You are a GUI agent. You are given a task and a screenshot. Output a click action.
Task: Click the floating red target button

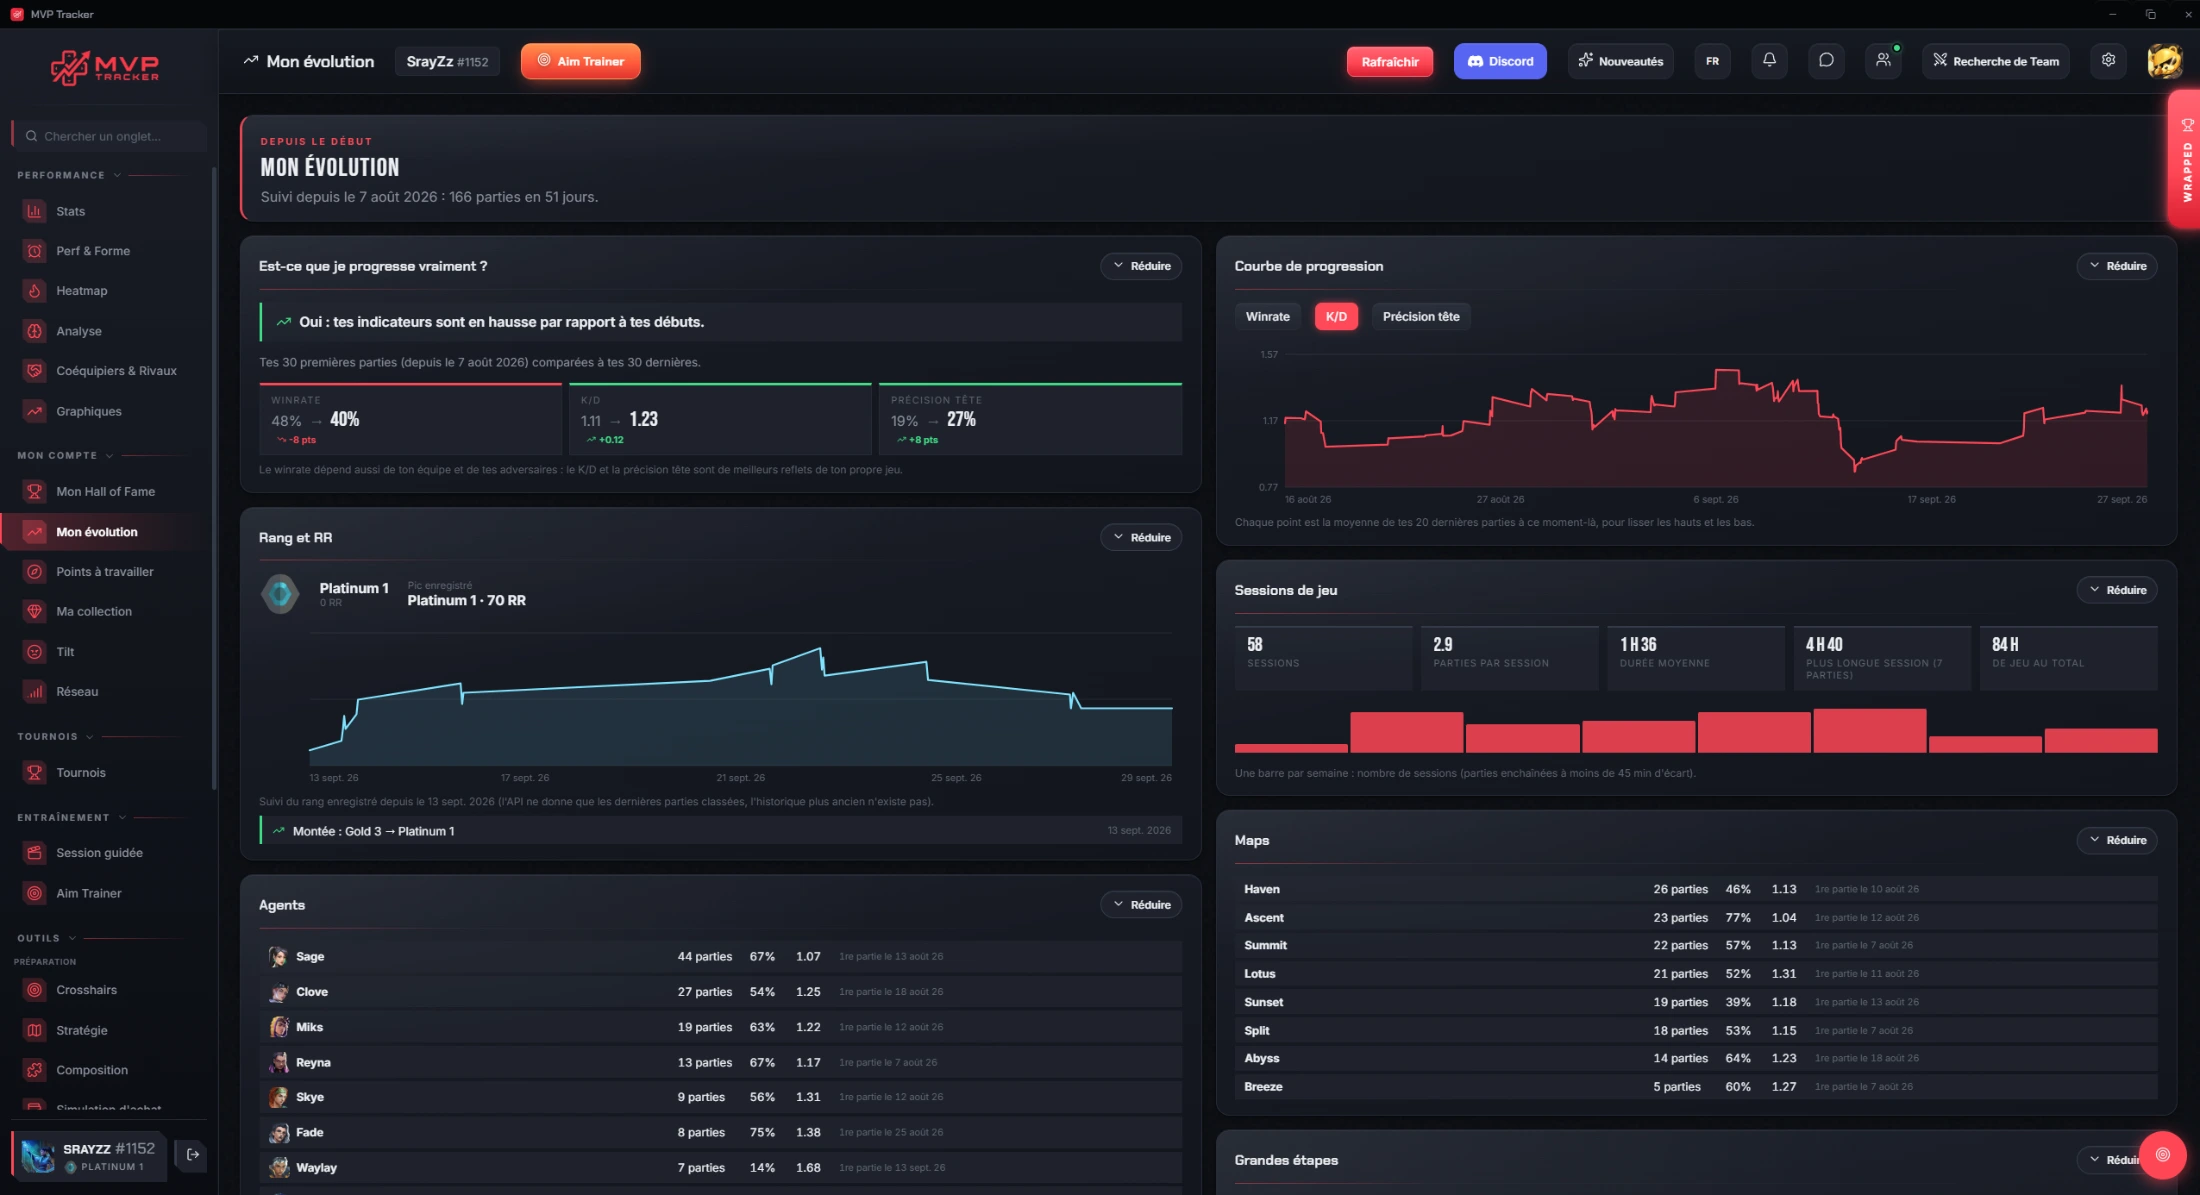pos(2162,1155)
